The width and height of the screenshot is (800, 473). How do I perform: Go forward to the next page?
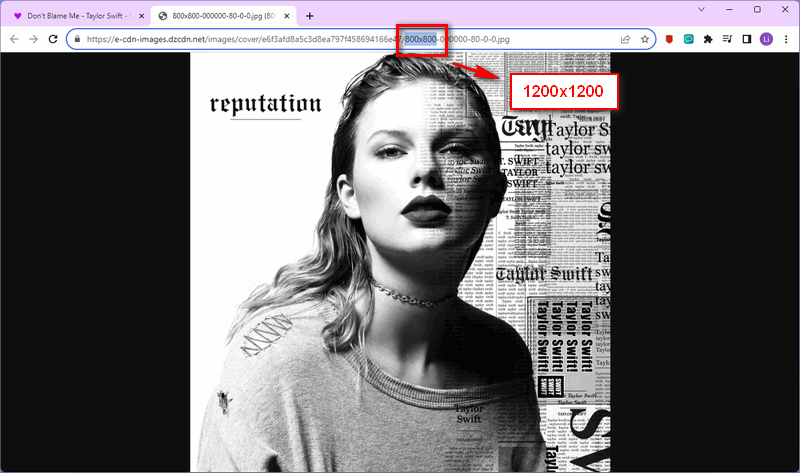[34, 39]
